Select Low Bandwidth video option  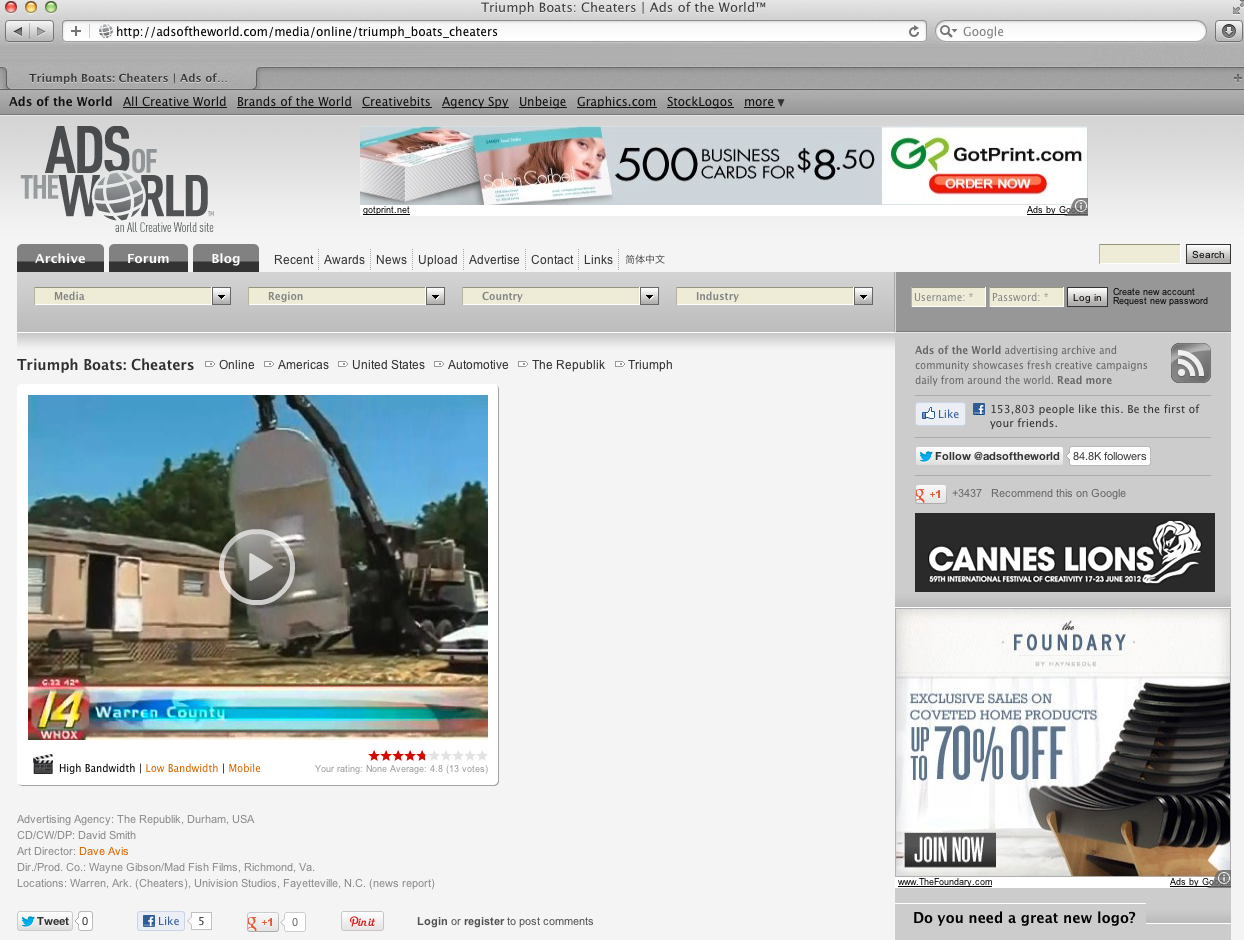(181, 768)
